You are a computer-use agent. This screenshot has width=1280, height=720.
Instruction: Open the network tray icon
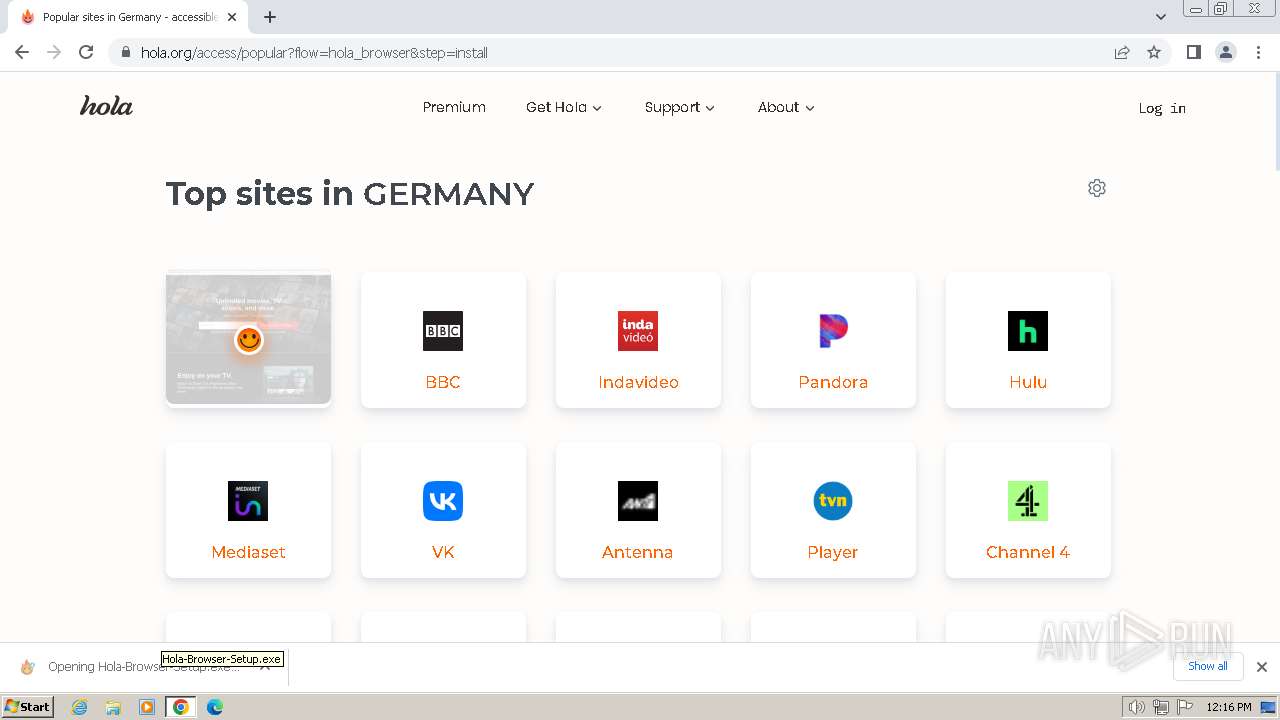1160,707
